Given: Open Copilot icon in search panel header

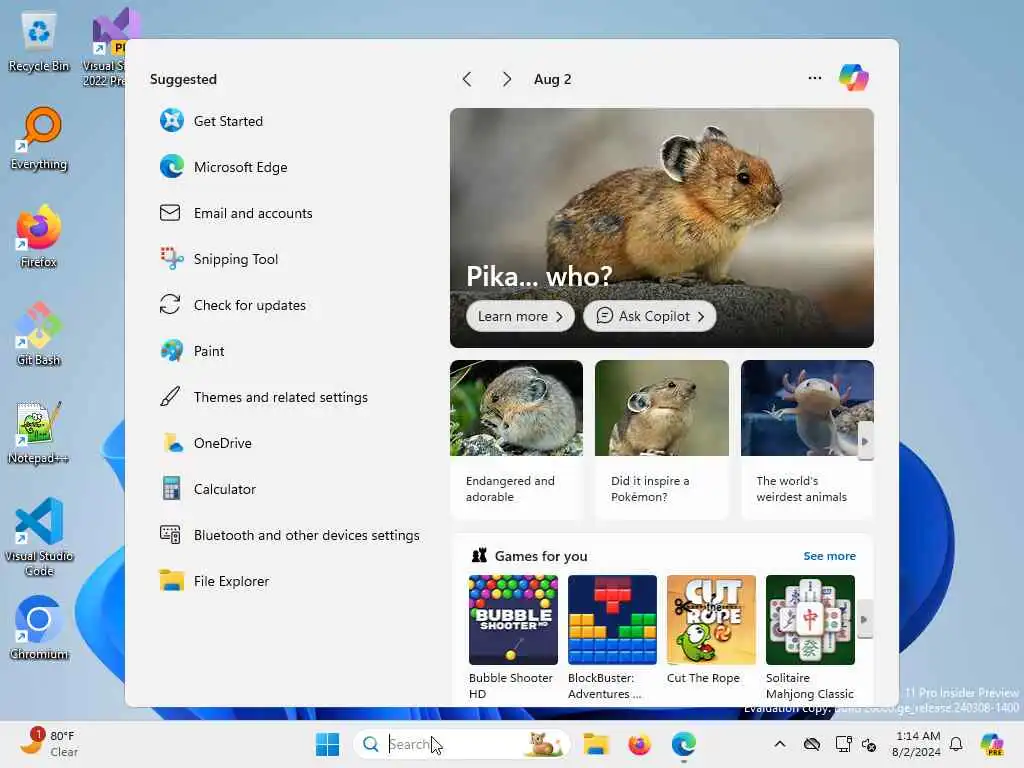Looking at the screenshot, I should point(854,78).
